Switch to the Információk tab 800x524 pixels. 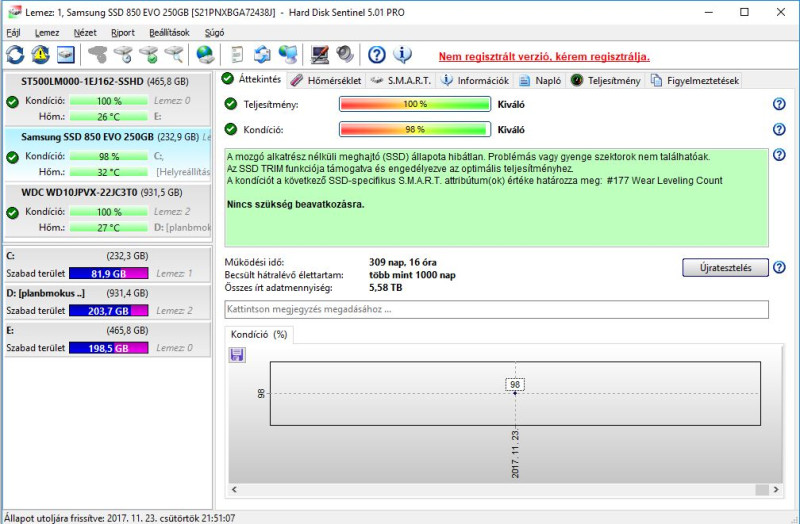(475, 81)
